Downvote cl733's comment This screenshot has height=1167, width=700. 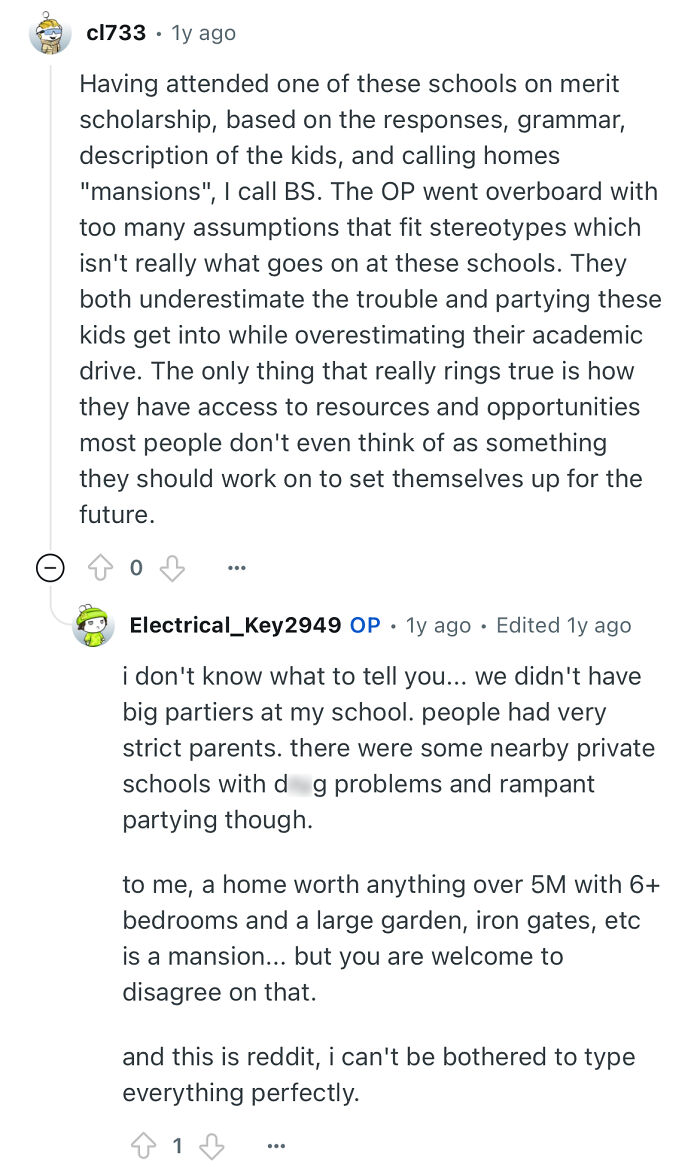[171, 567]
